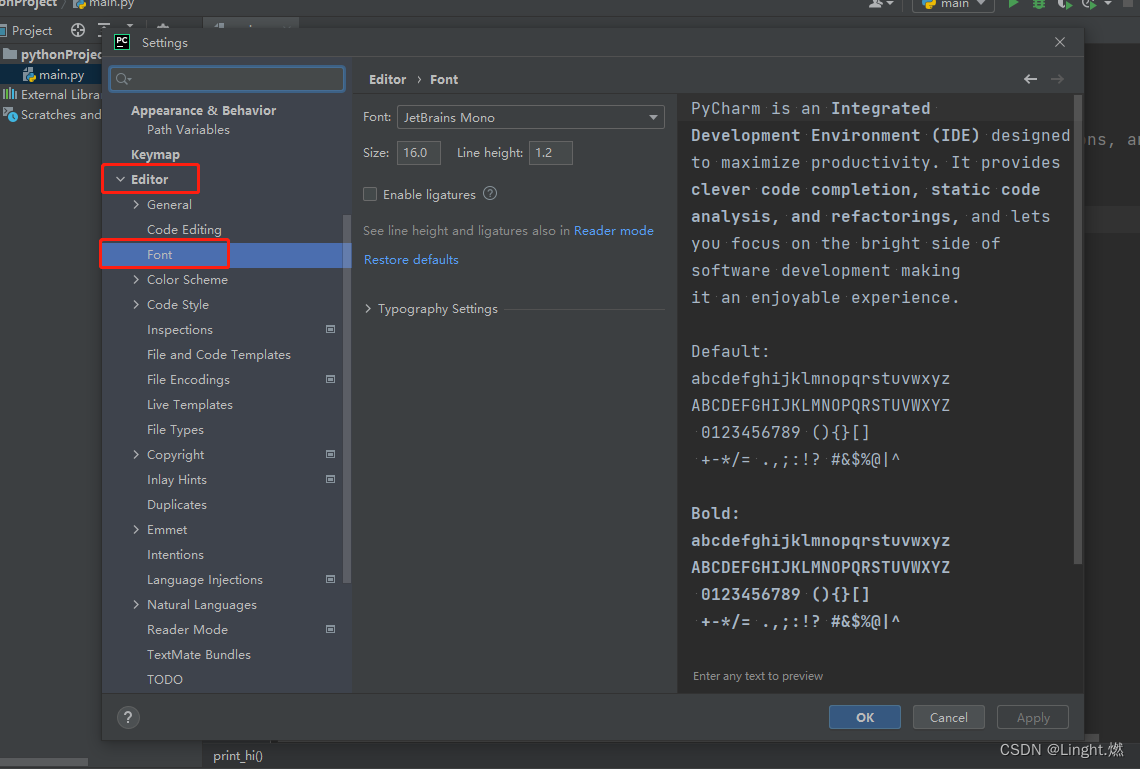
Task: Focus the settings search field
Action: [x=227, y=78]
